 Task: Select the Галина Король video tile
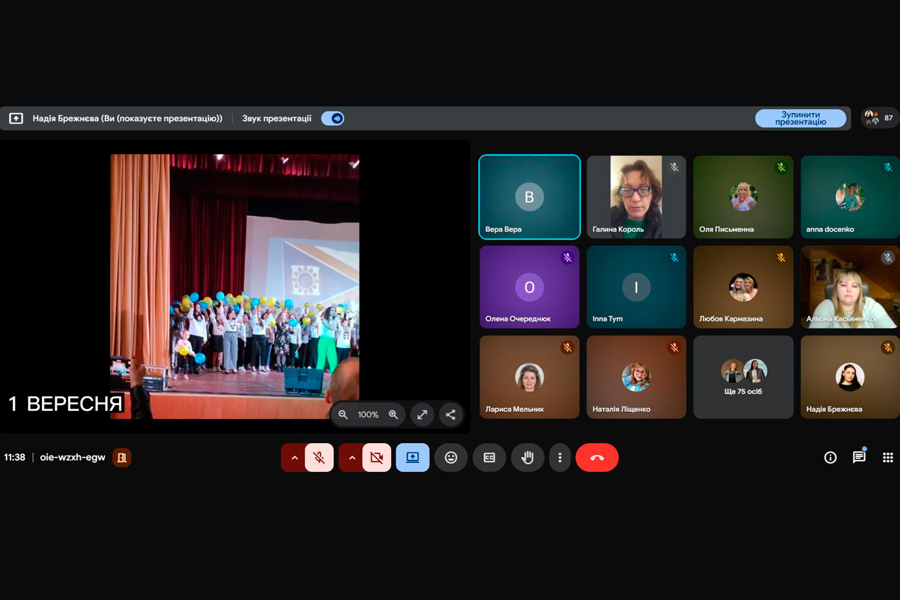(x=636, y=197)
